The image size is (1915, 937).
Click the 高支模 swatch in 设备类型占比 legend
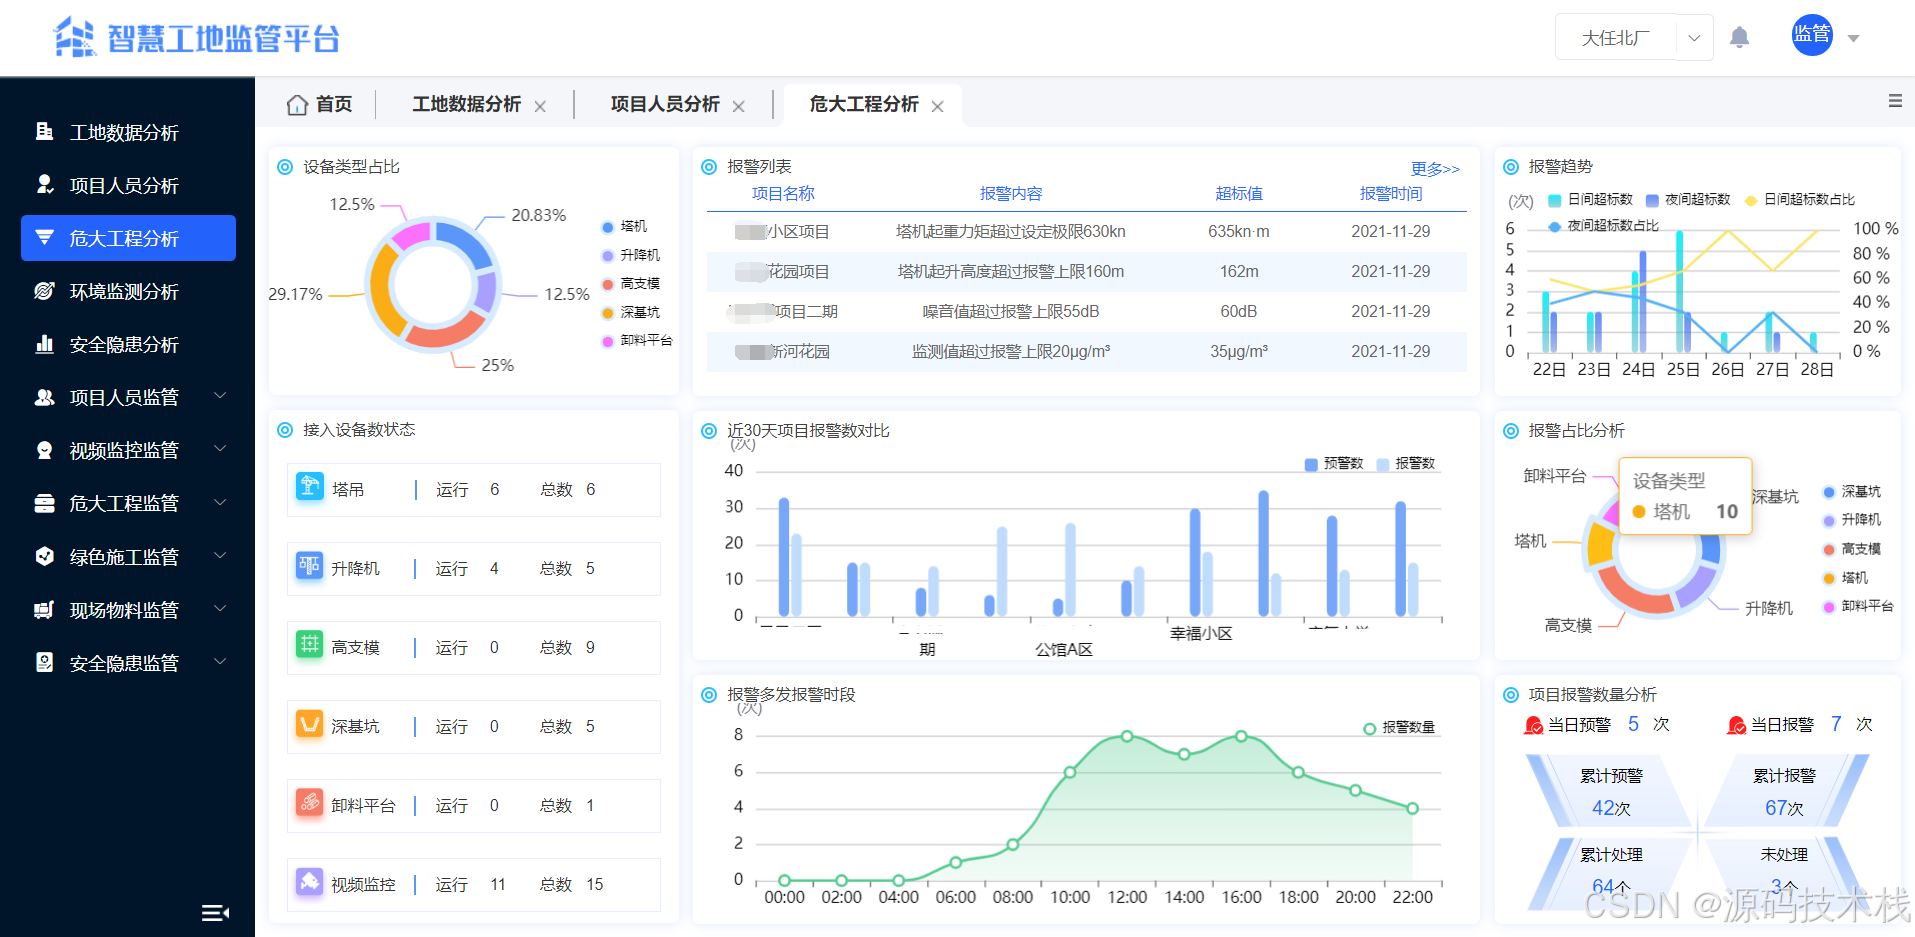[x=607, y=284]
